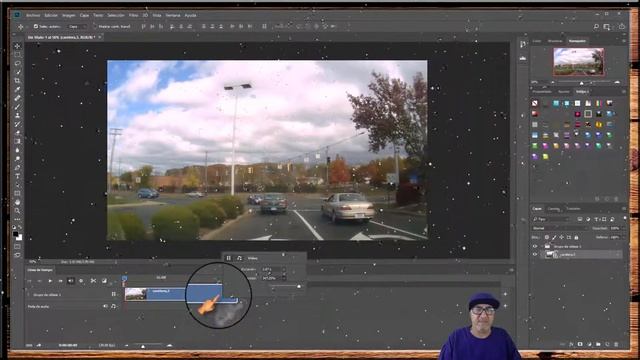Click the timeline playhead marker

point(124,279)
